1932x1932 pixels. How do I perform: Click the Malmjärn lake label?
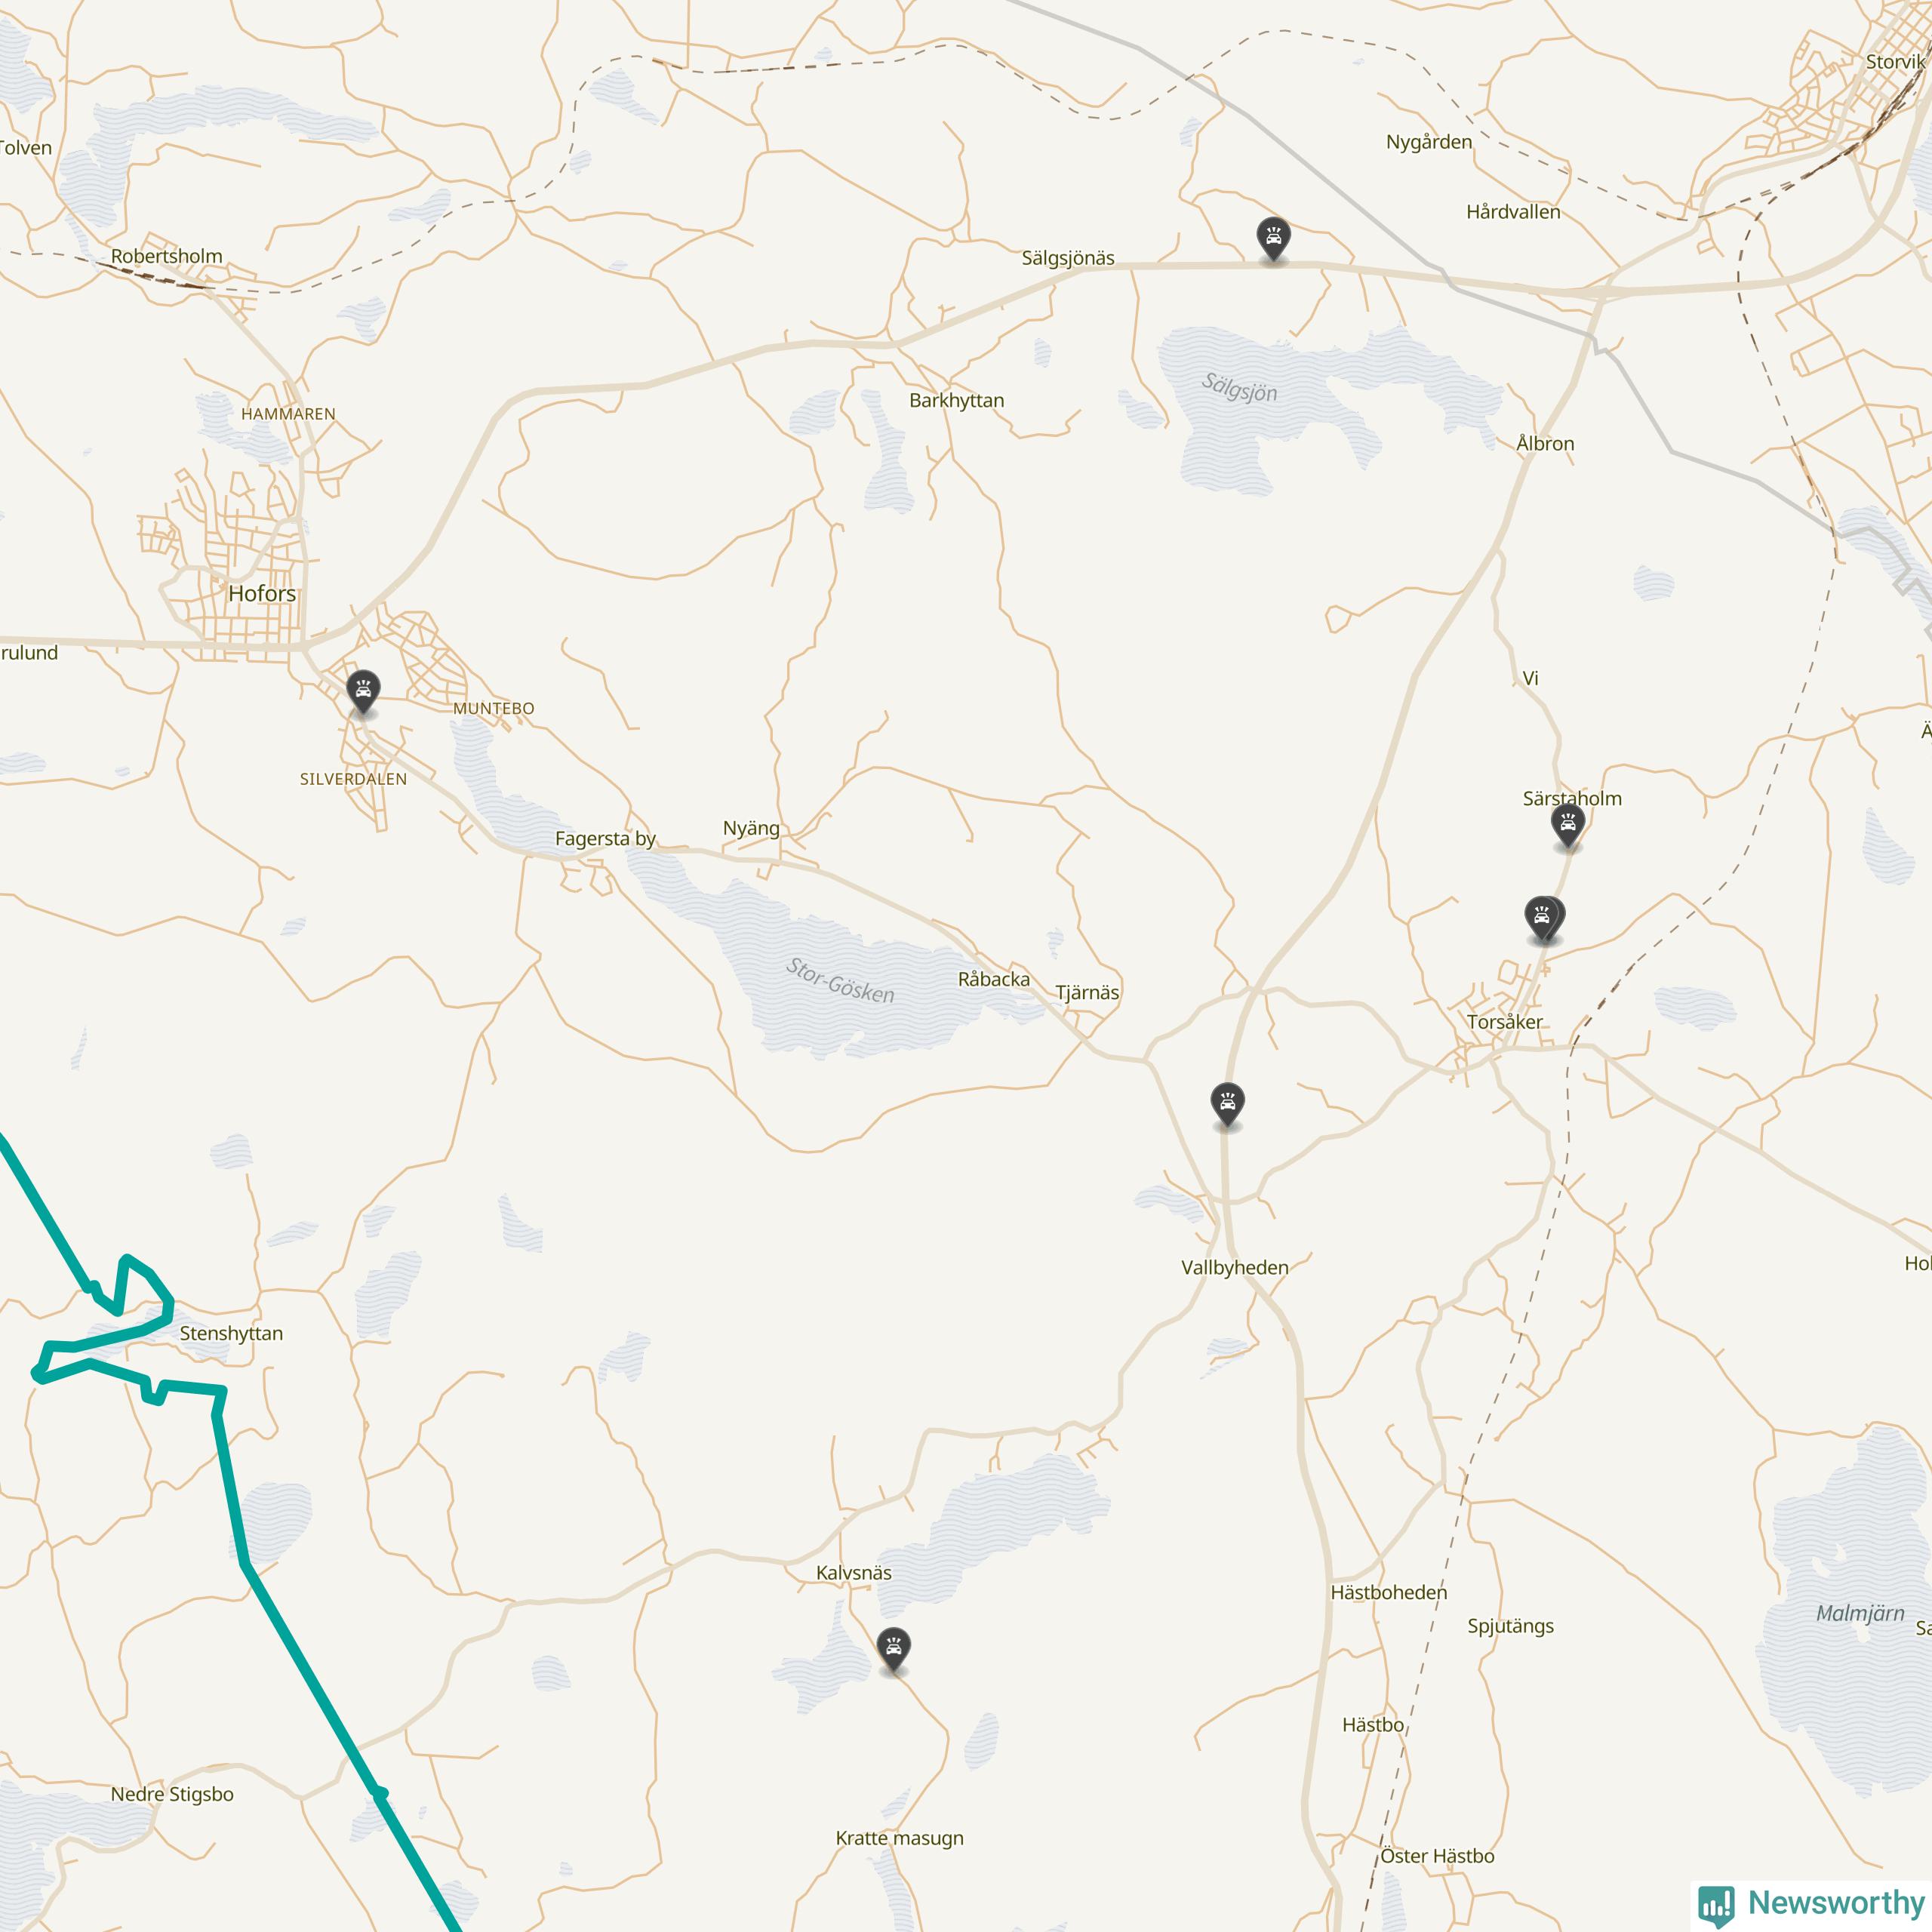point(1860,1613)
